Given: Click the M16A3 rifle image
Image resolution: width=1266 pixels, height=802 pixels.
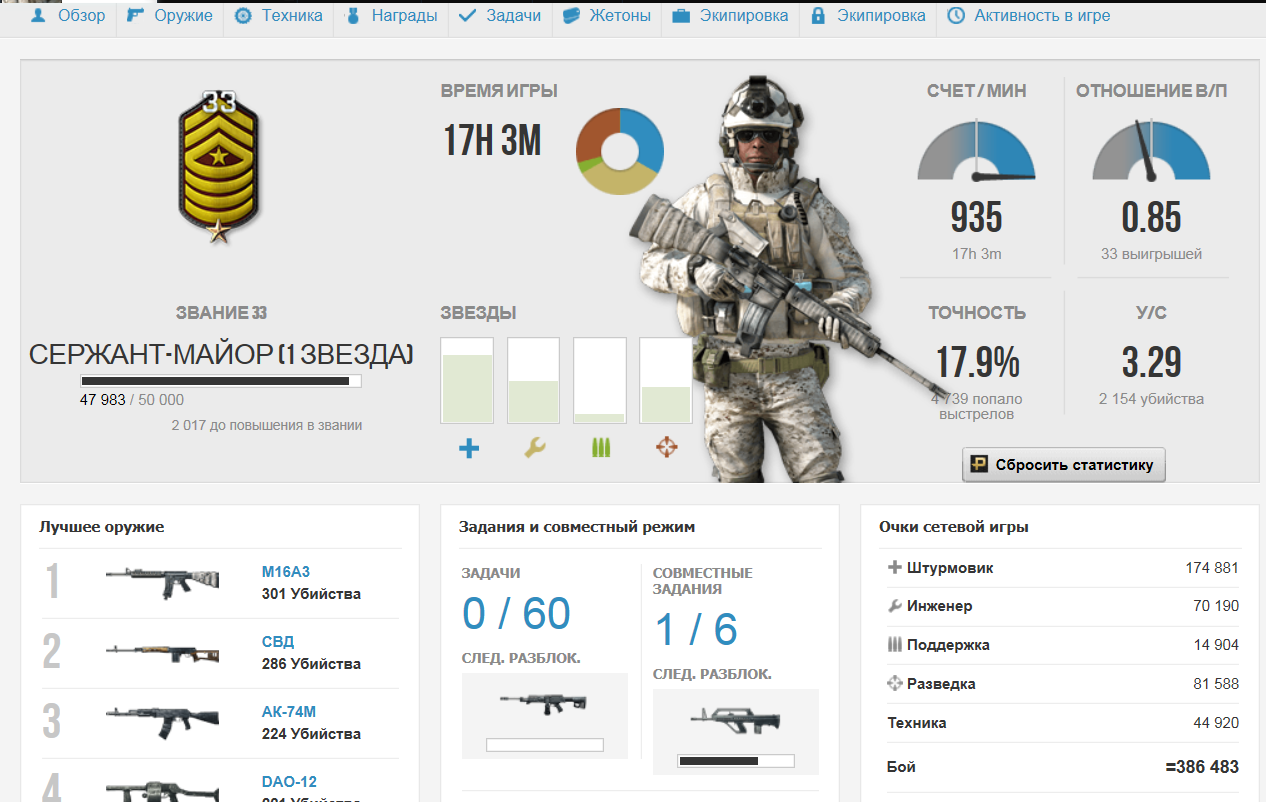Looking at the screenshot, I should tap(161, 583).
